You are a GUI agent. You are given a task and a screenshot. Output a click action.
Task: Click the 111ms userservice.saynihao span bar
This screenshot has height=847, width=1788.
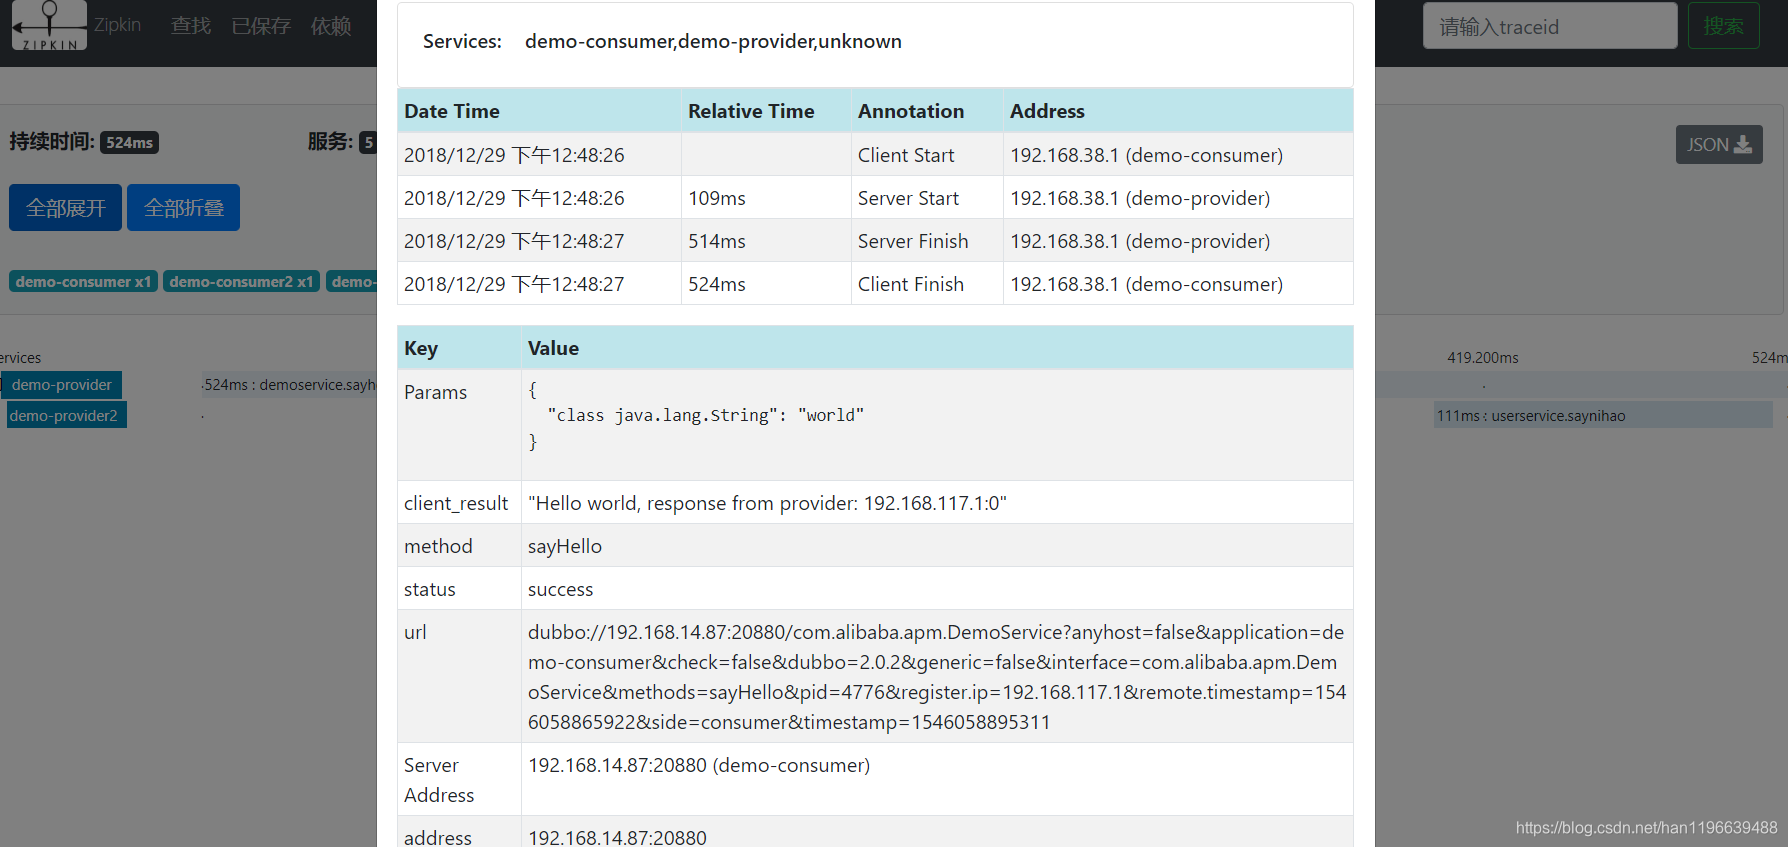(1603, 416)
